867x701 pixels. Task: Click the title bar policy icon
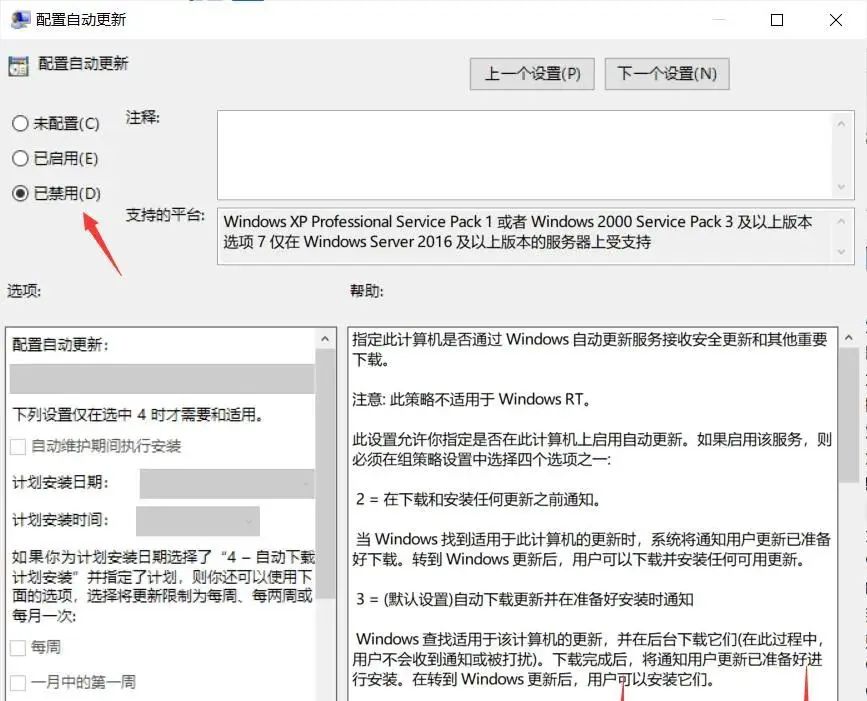pos(20,20)
